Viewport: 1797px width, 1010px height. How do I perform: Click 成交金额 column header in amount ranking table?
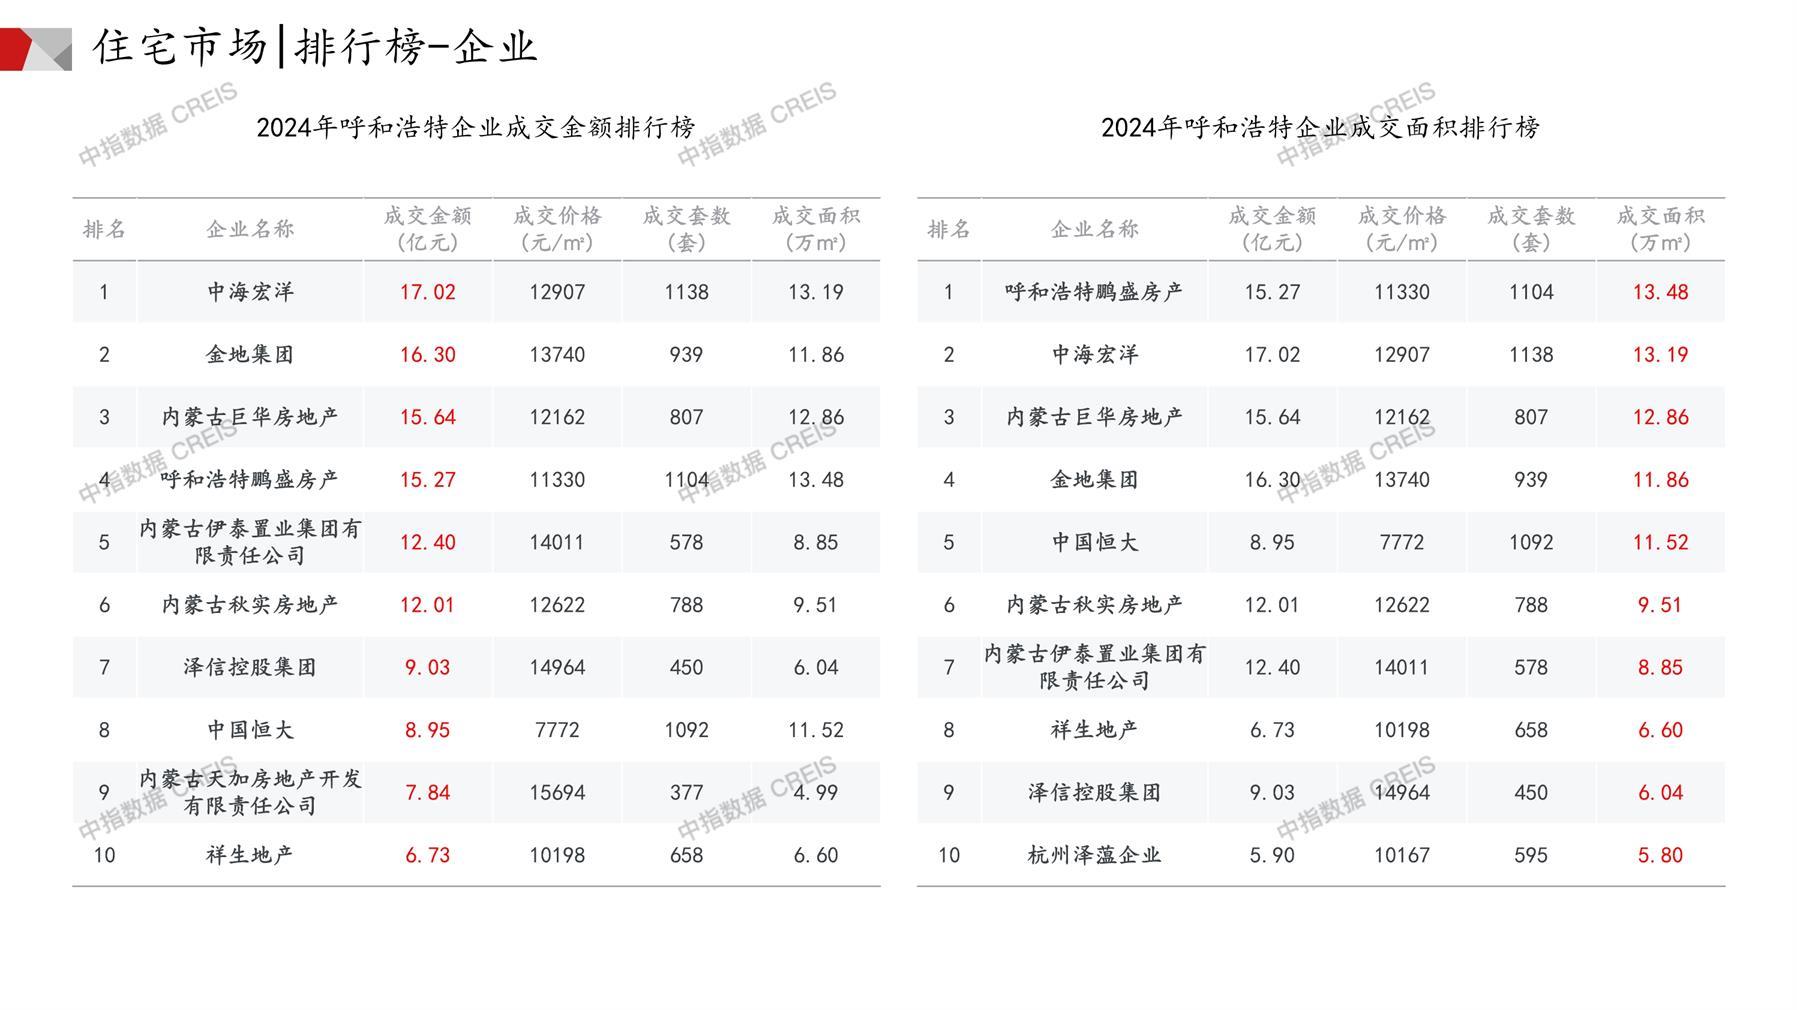coord(427,229)
